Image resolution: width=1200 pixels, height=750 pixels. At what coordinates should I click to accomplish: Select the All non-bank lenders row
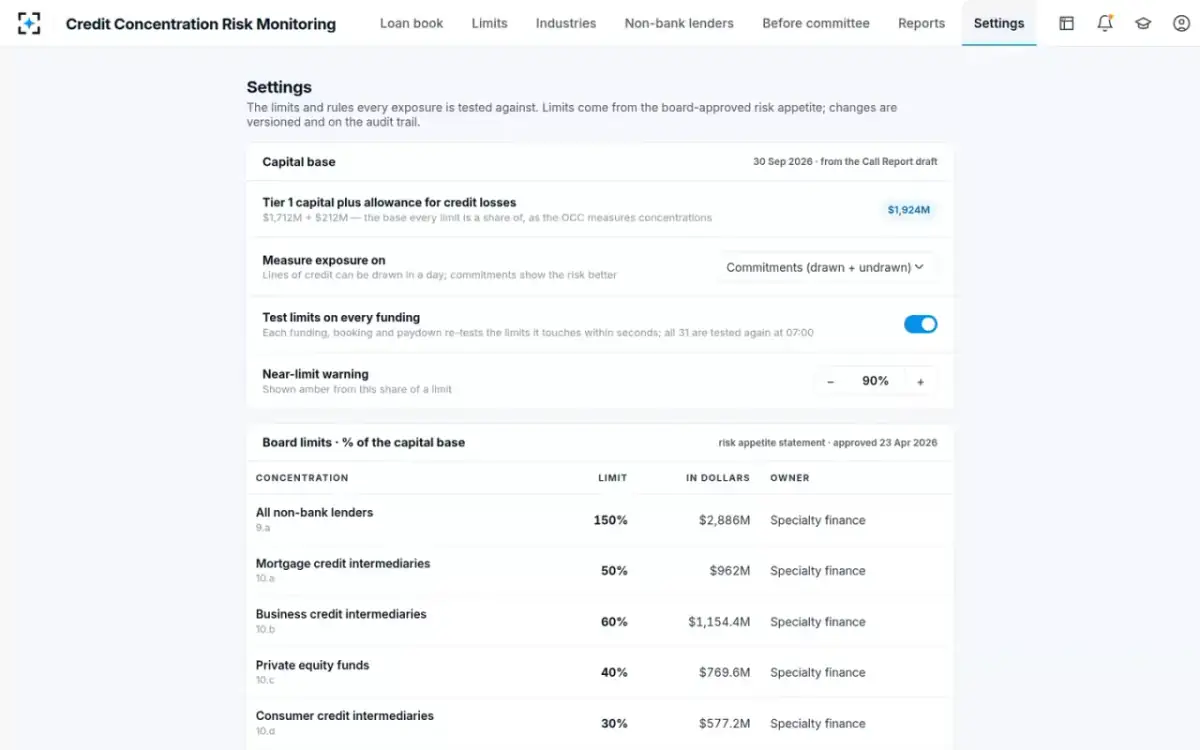point(600,520)
